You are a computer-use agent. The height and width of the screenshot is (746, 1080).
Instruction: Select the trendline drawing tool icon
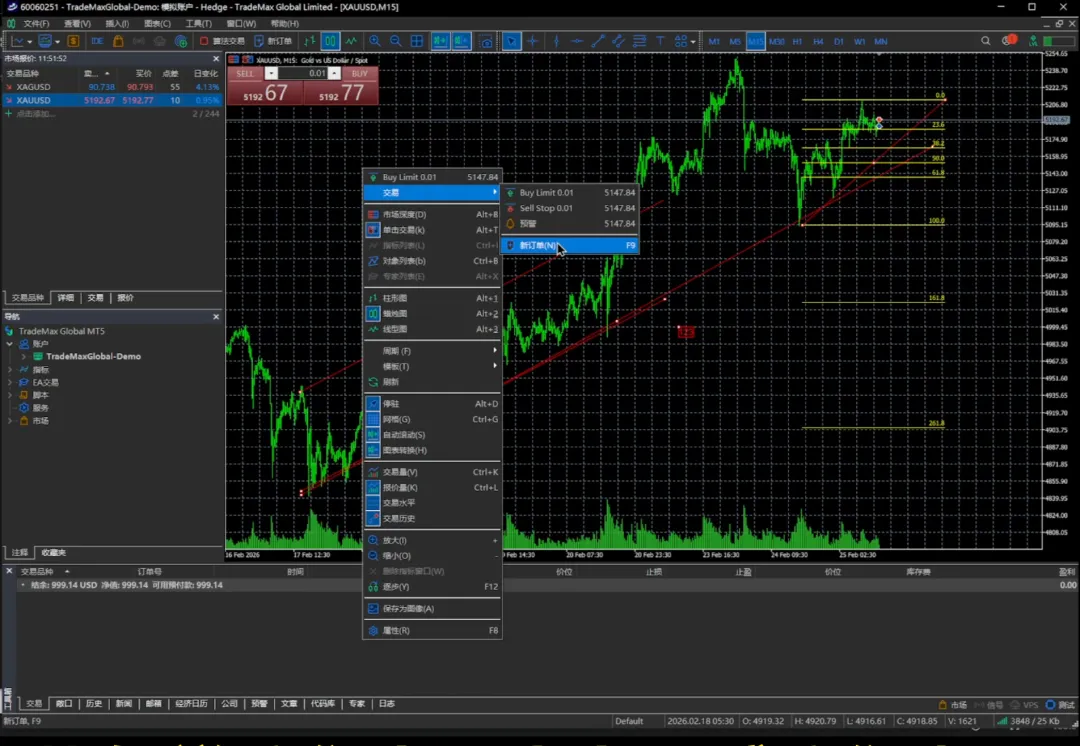pyautogui.click(x=598, y=41)
